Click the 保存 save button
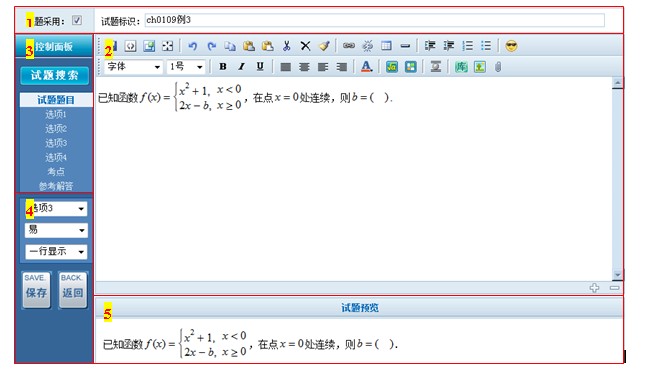The image size is (645, 374). (37, 290)
